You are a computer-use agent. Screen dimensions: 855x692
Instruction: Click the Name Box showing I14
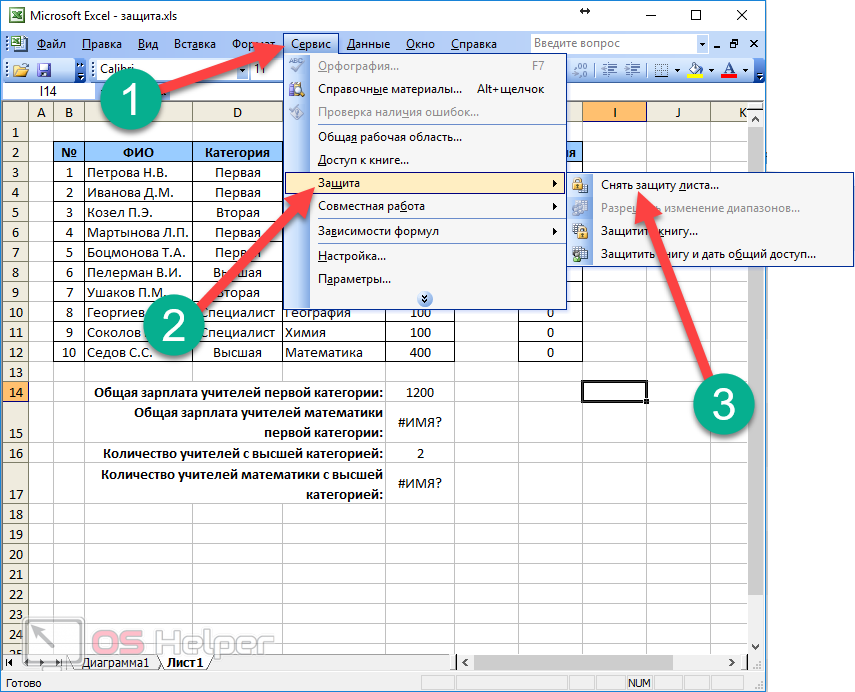(x=48, y=92)
